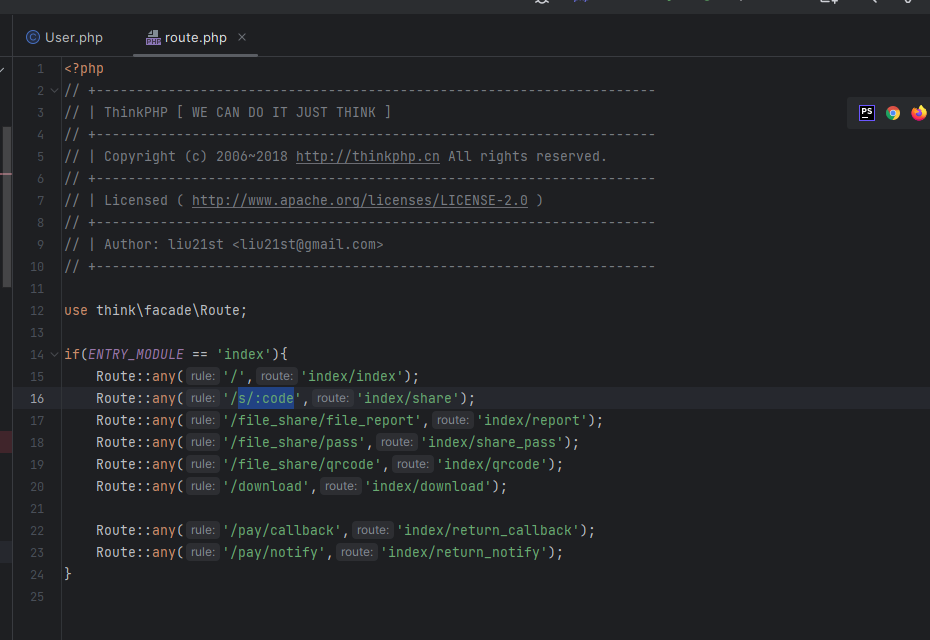The image size is (930, 640).
Task: Select the route.php editor tab
Action: pos(195,37)
